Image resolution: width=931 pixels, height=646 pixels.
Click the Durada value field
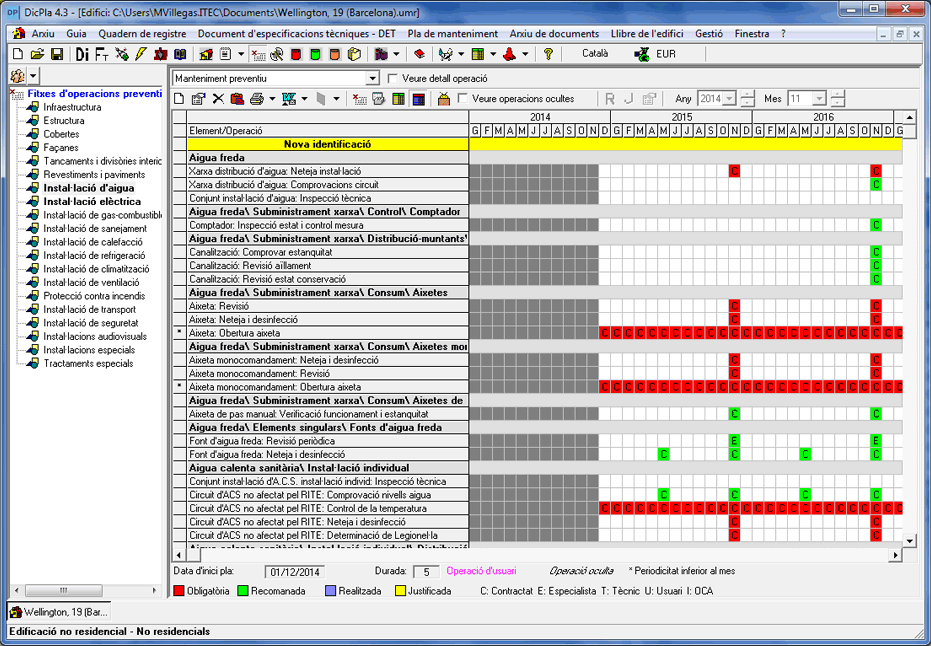point(426,572)
